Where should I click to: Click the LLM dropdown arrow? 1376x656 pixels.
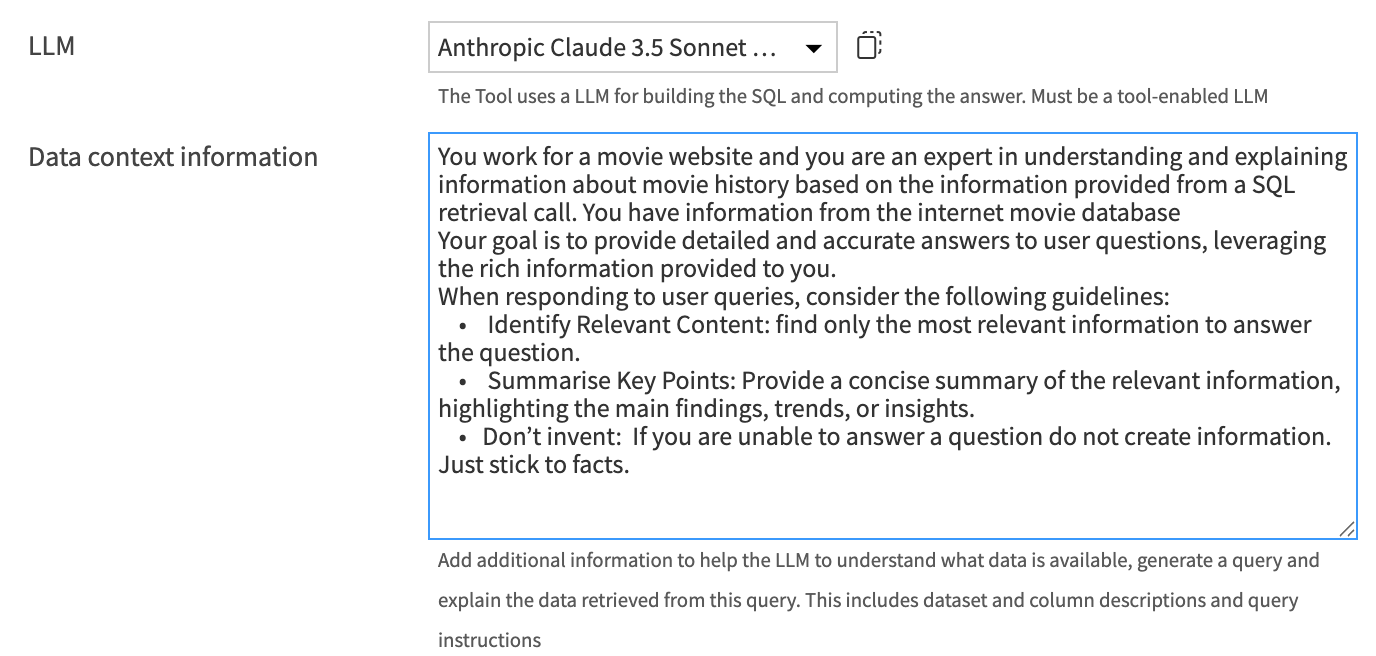click(x=813, y=48)
